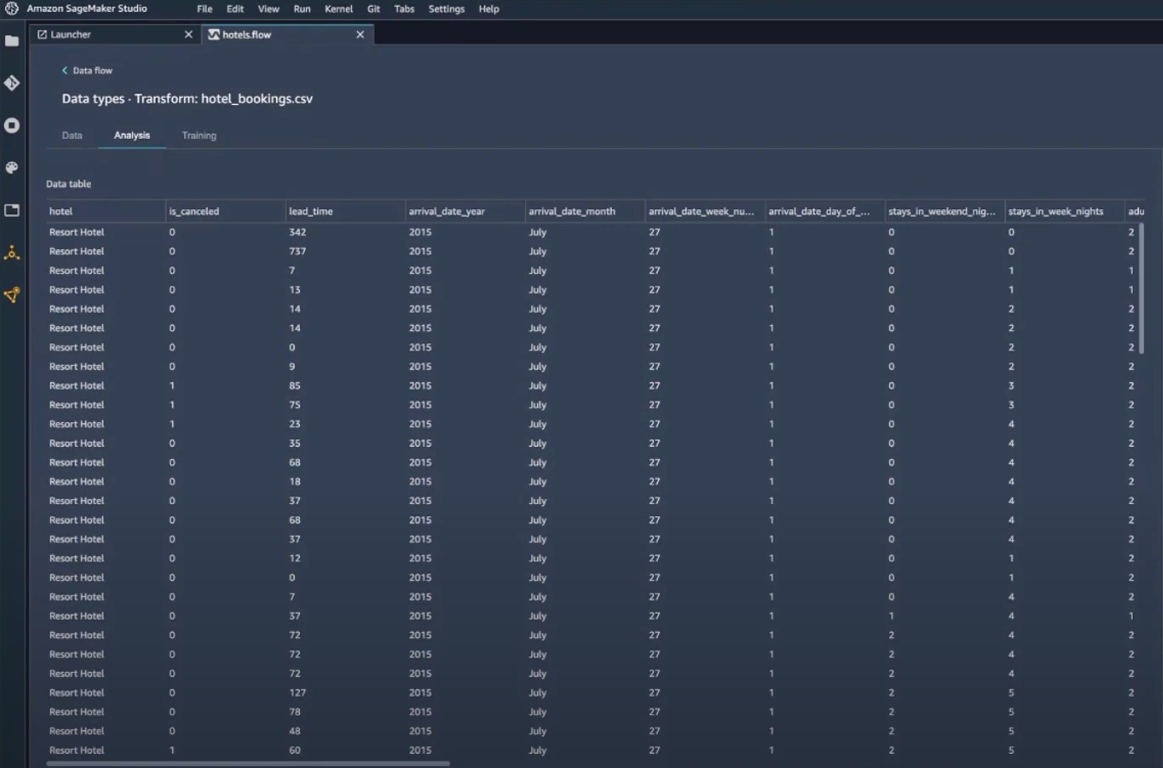
Task: Click the Launcher tab icon
Action: (42, 34)
